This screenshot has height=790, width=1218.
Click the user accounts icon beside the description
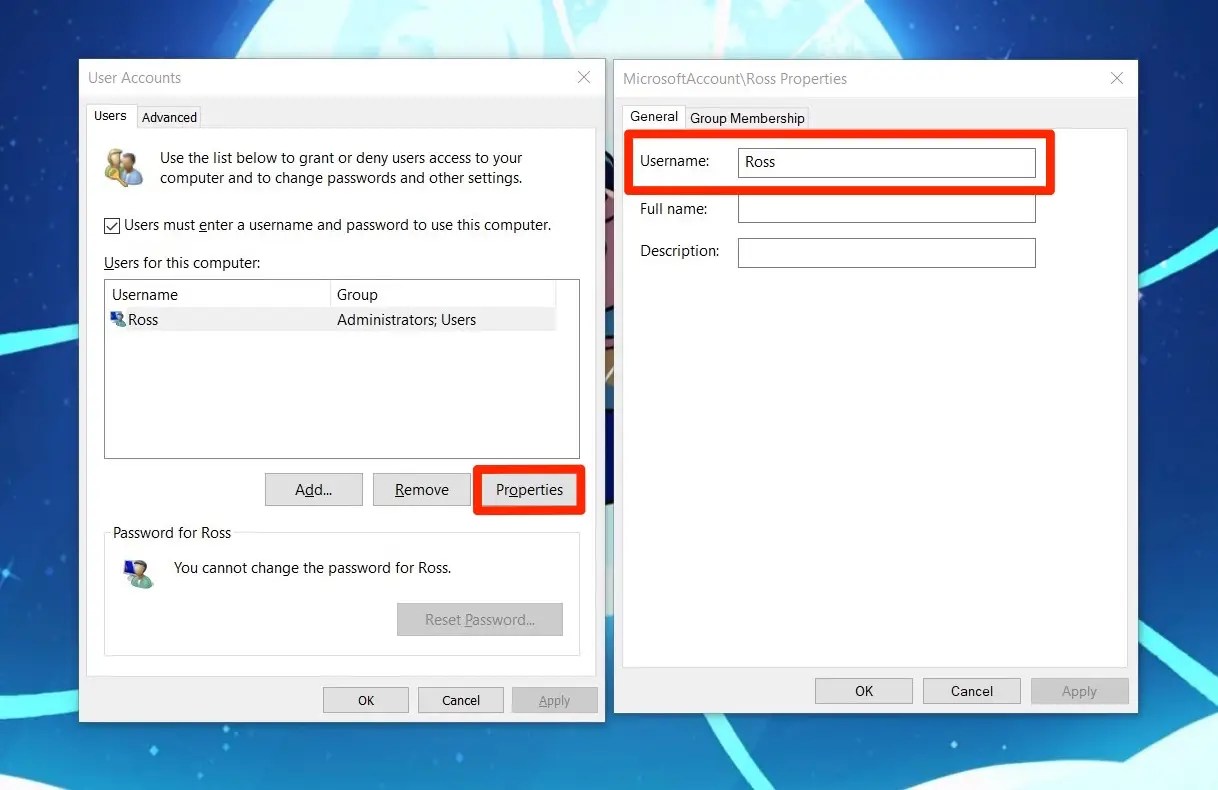tap(124, 168)
